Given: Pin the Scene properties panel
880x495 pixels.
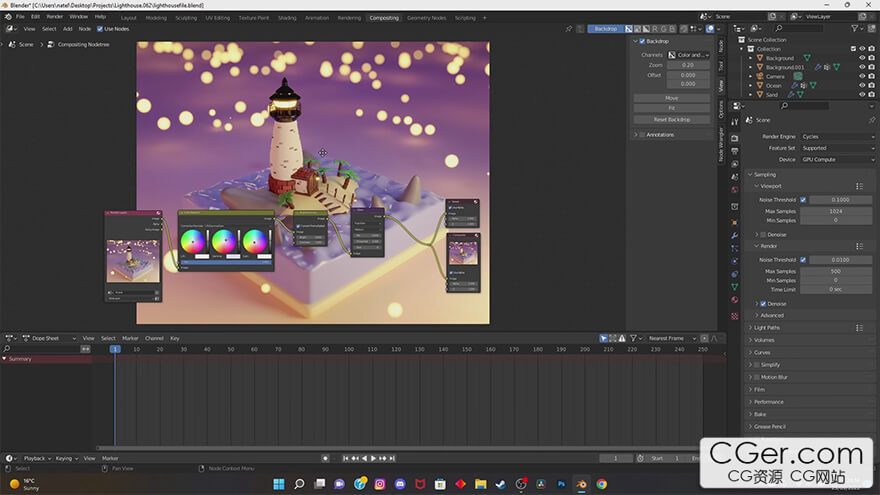Looking at the screenshot, I should tap(872, 120).
